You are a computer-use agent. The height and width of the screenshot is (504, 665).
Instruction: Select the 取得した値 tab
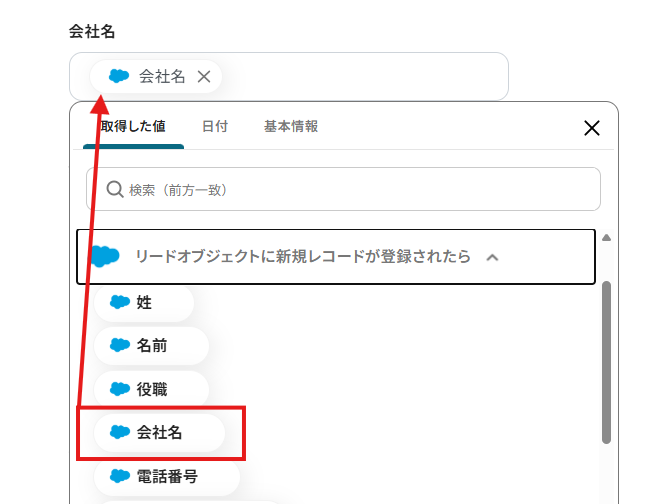click(133, 127)
